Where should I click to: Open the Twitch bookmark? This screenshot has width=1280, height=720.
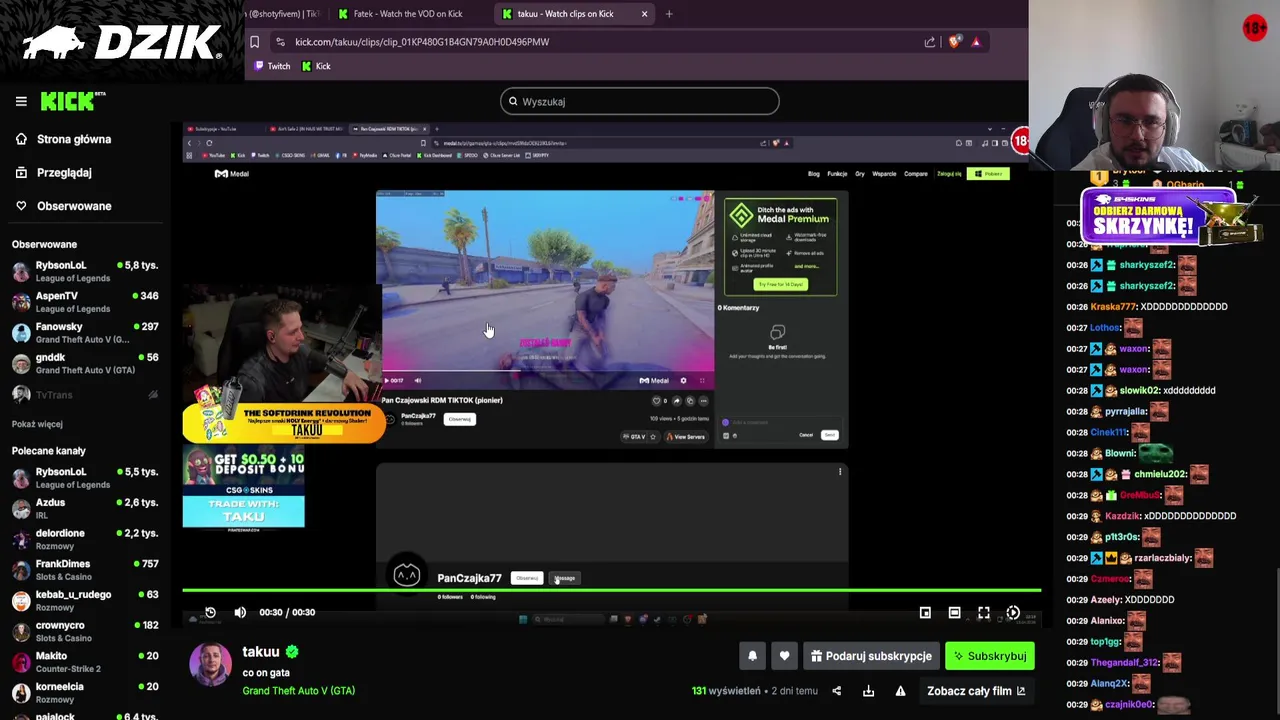[x=271, y=66]
